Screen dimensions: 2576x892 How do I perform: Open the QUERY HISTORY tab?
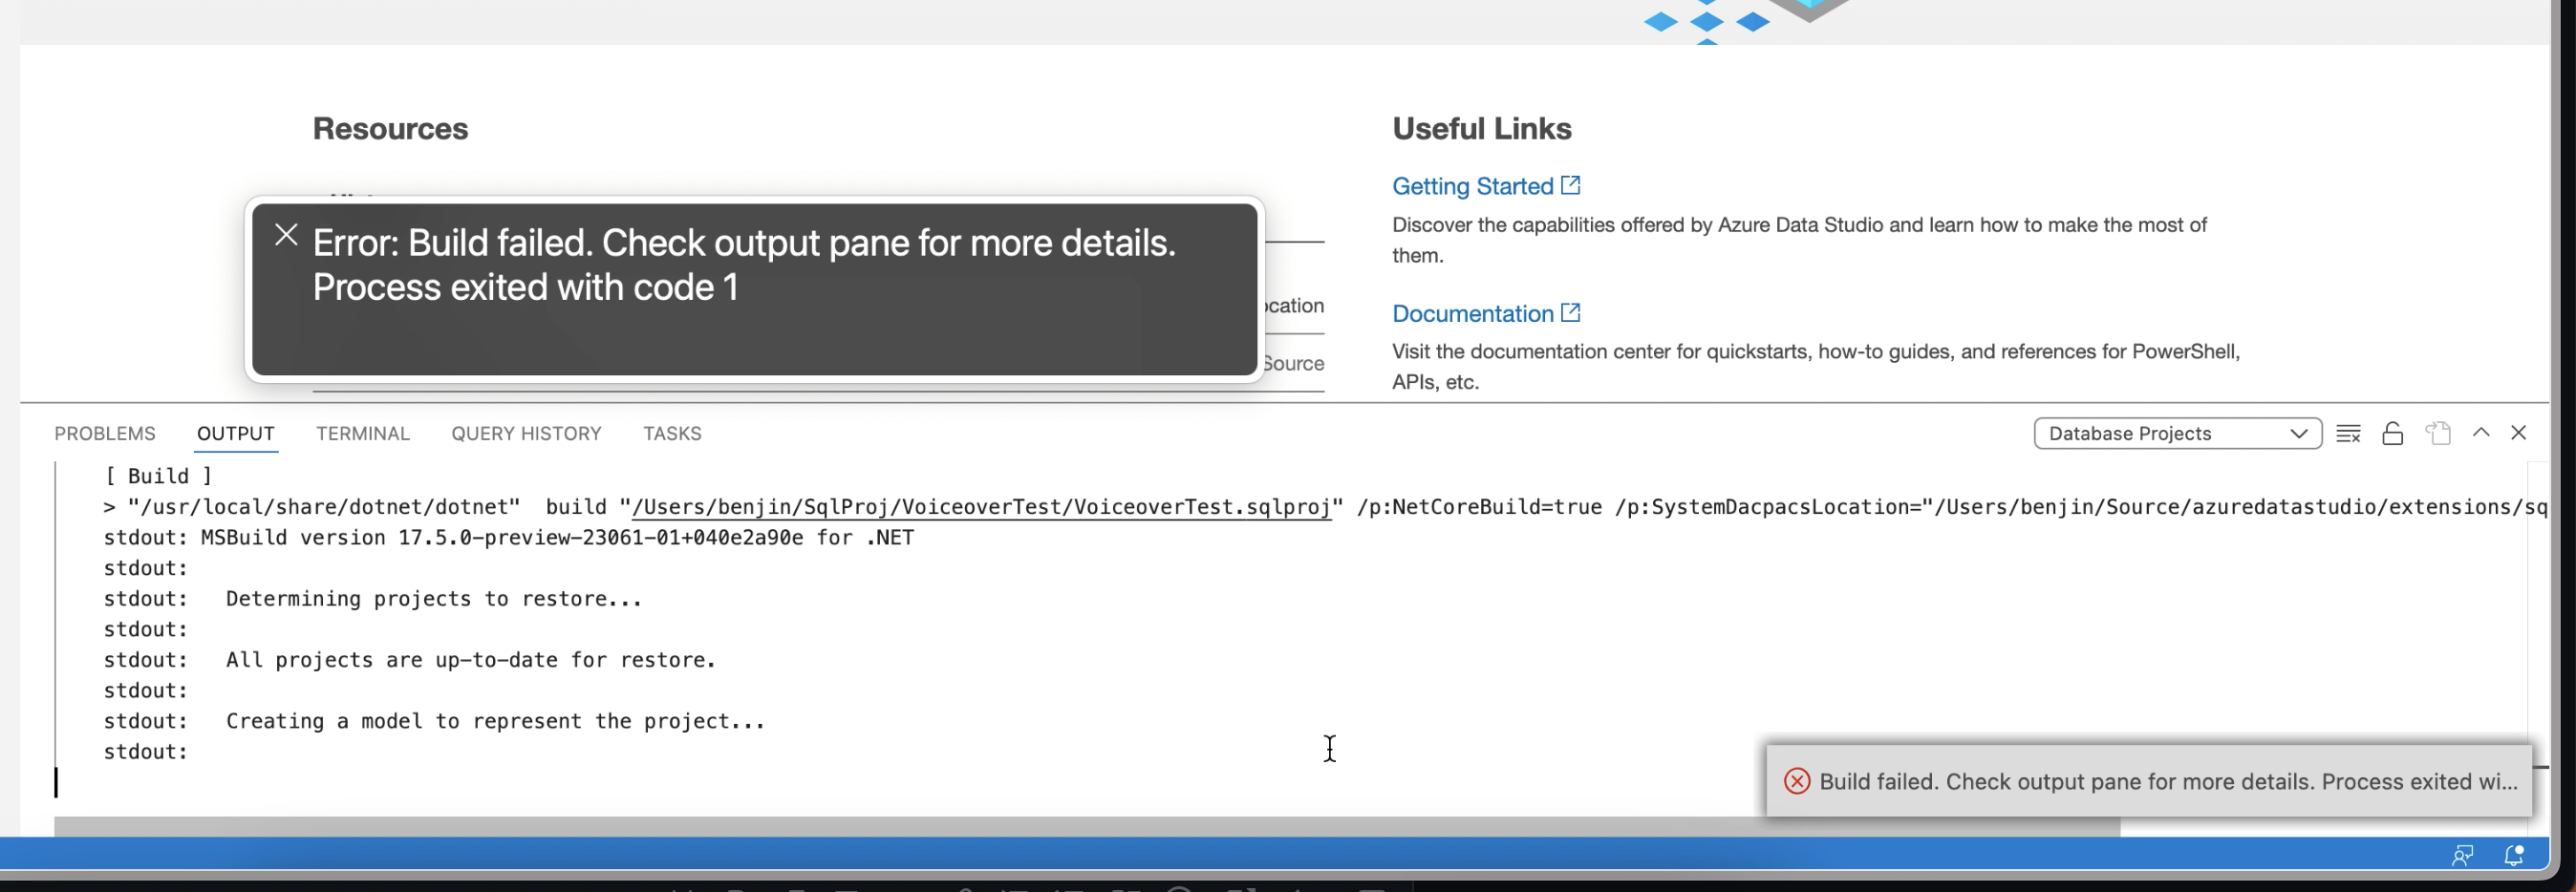click(525, 433)
